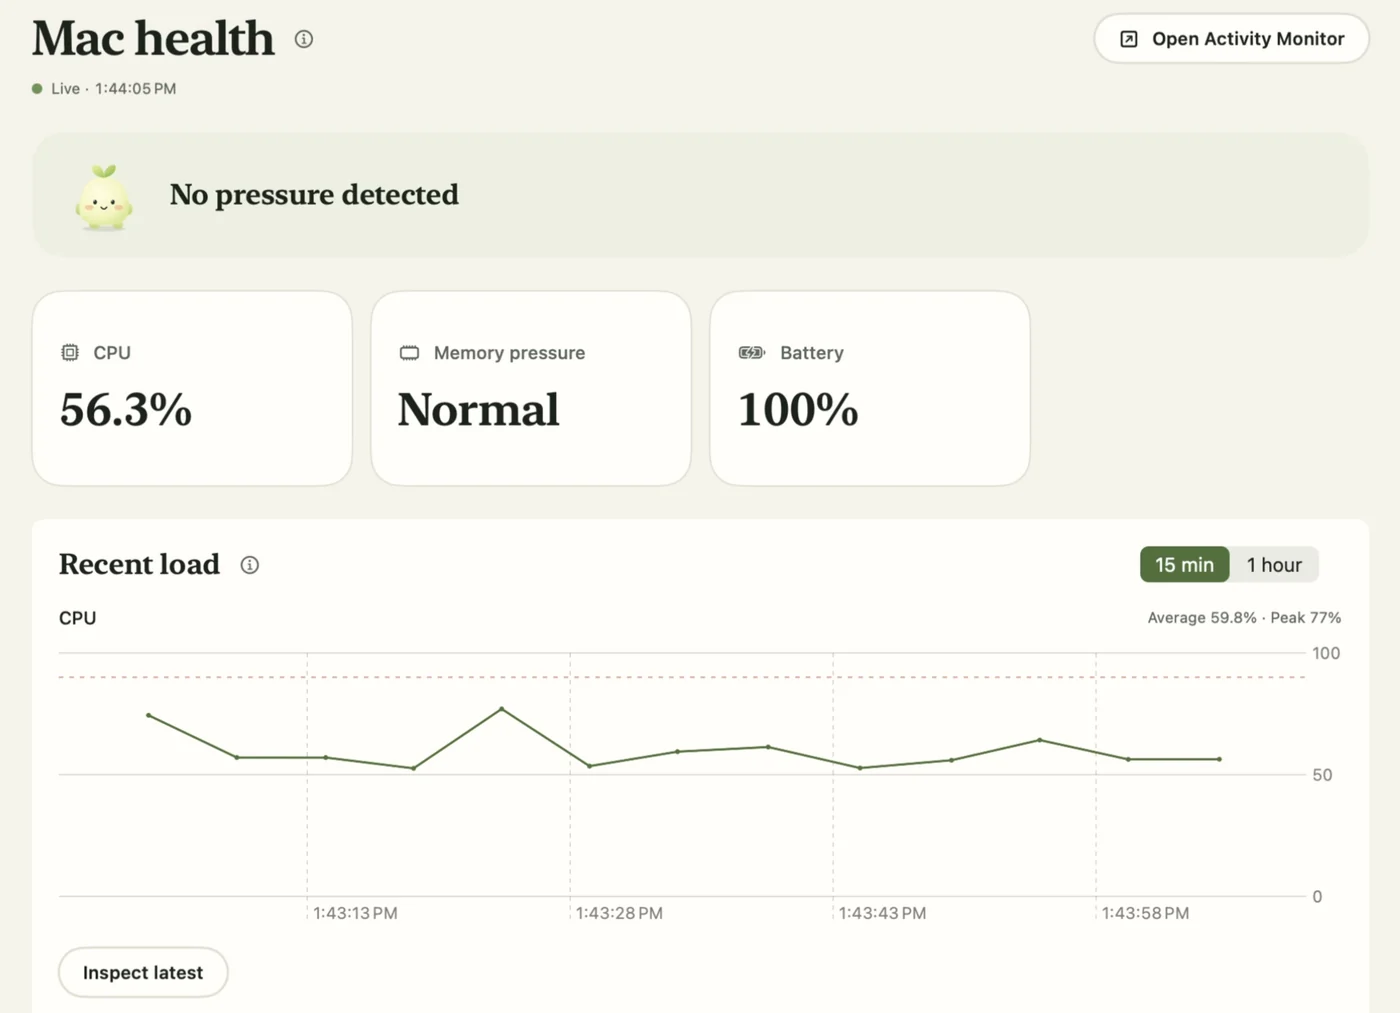Click the Memory pressure card icon
This screenshot has width=1400, height=1013.
coord(409,353)
